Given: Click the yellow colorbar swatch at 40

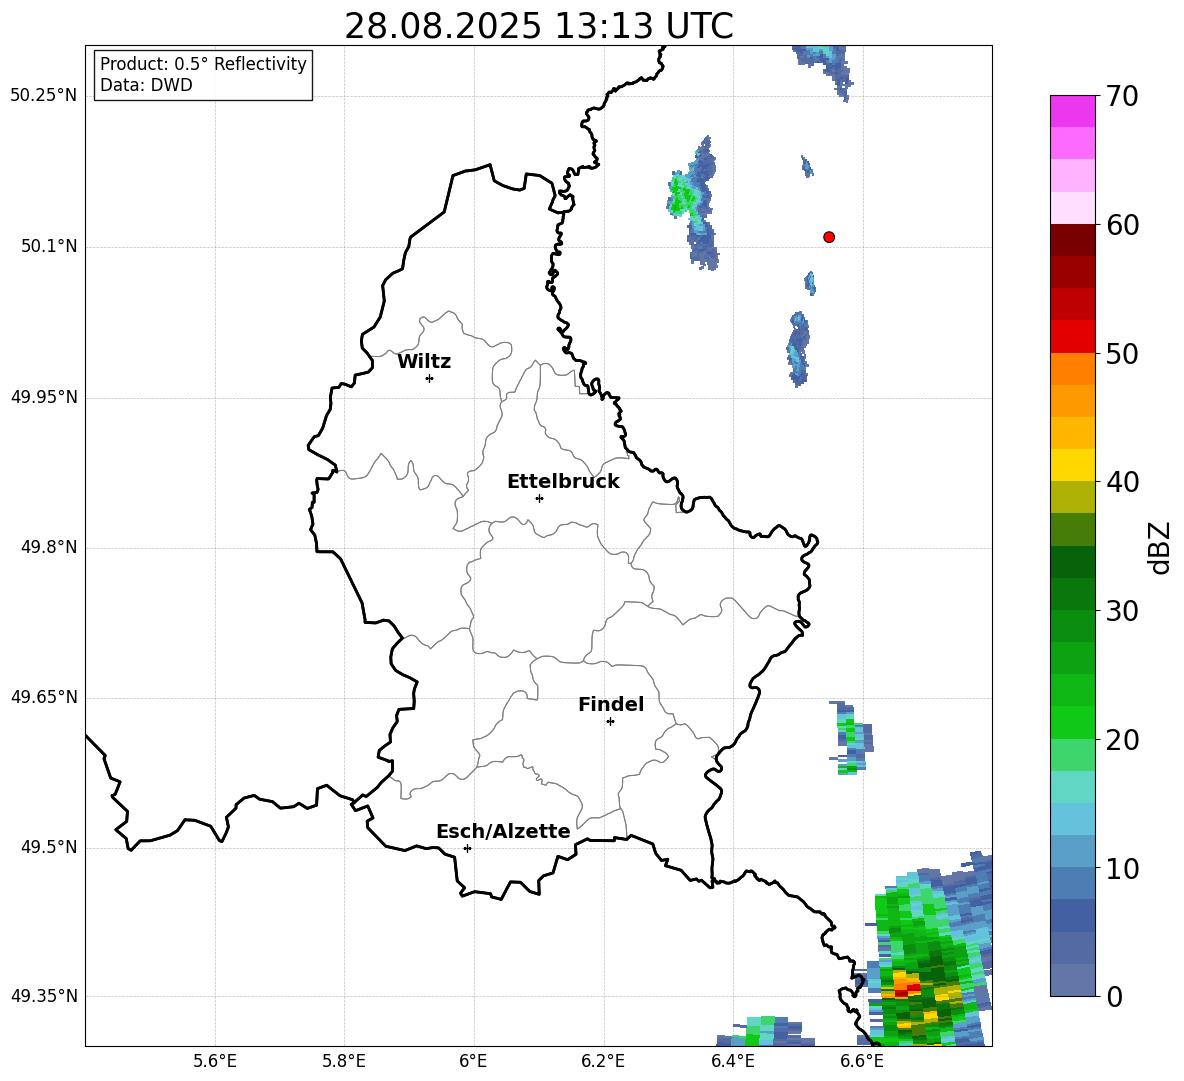Looking at the screenshot, I should click(1072, 465).
